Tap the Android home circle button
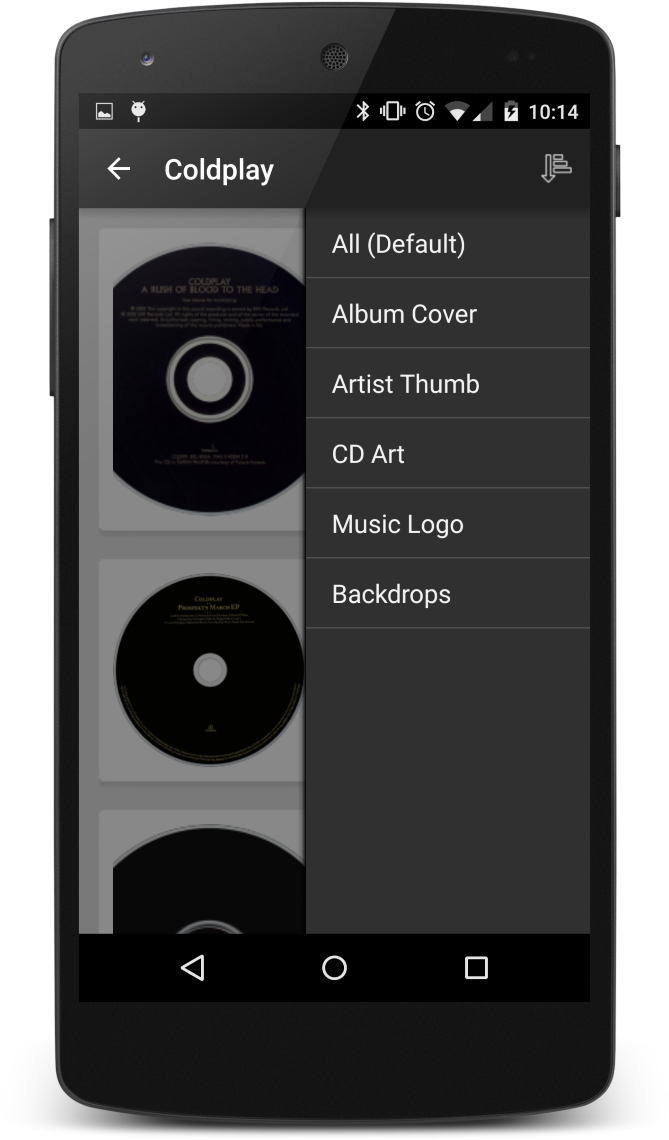Image resolution: width=669 pixels, height=1140 pixels. (x=334, y=968)
